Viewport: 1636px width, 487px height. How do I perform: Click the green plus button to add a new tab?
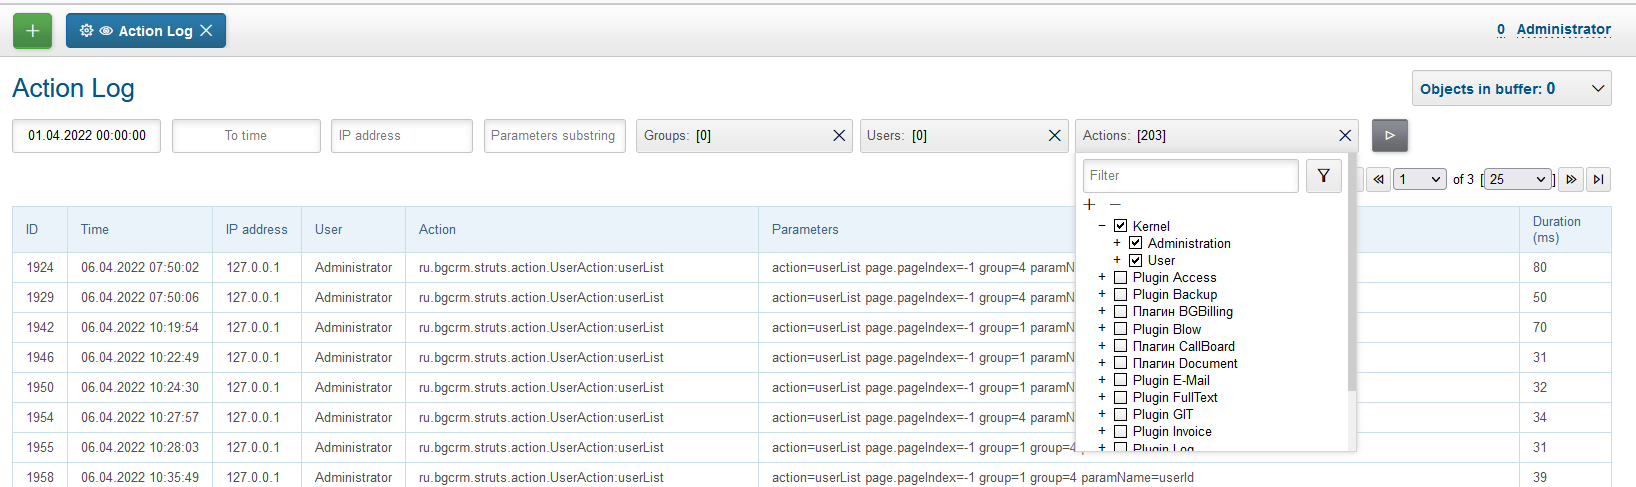click(x=32, y=31)
